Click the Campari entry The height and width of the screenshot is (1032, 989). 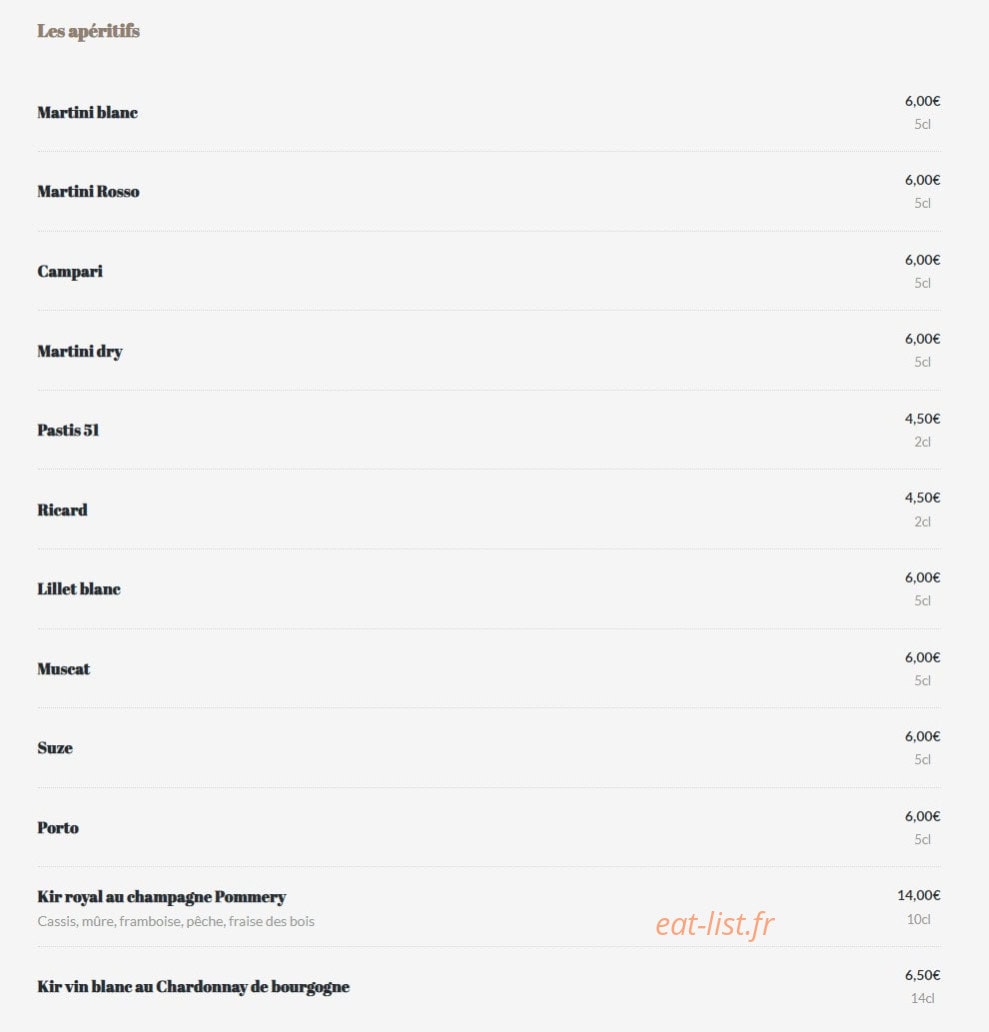[x=70, y=272]
